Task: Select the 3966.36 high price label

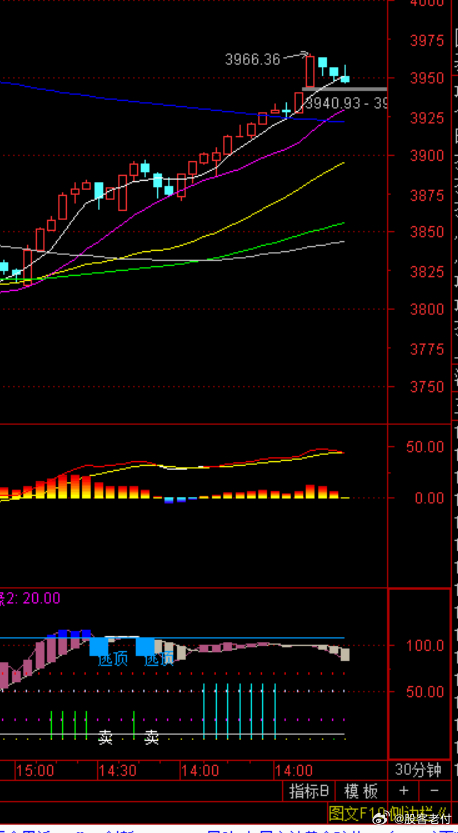Action: pyautogui.click(x=252, y=60)
